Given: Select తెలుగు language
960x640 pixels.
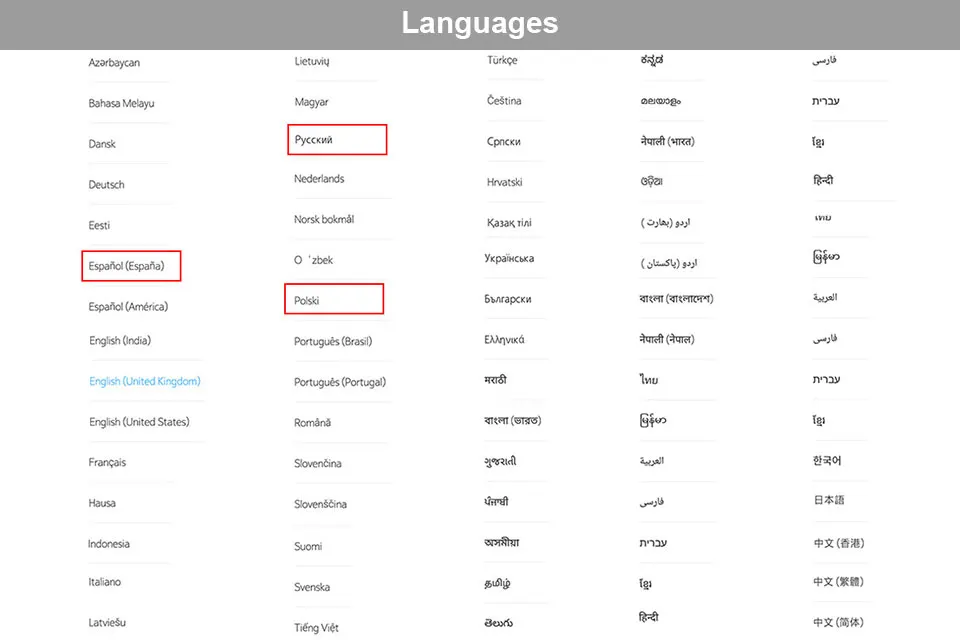Looking at the screenshot, I should point(498,623).
